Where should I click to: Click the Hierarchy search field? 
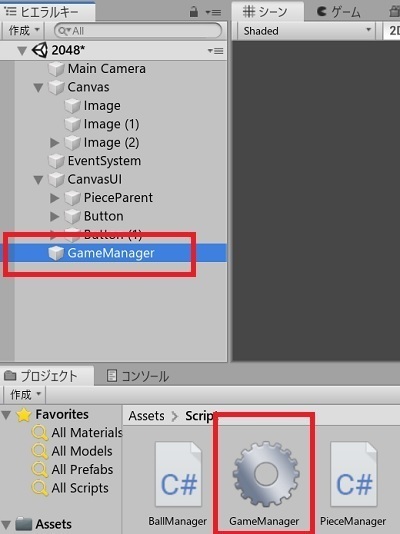[138, 31]
